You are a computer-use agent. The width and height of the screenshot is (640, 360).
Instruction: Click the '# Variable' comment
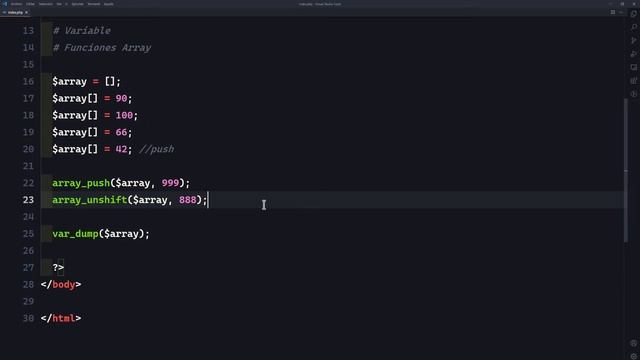coord(82,31)
